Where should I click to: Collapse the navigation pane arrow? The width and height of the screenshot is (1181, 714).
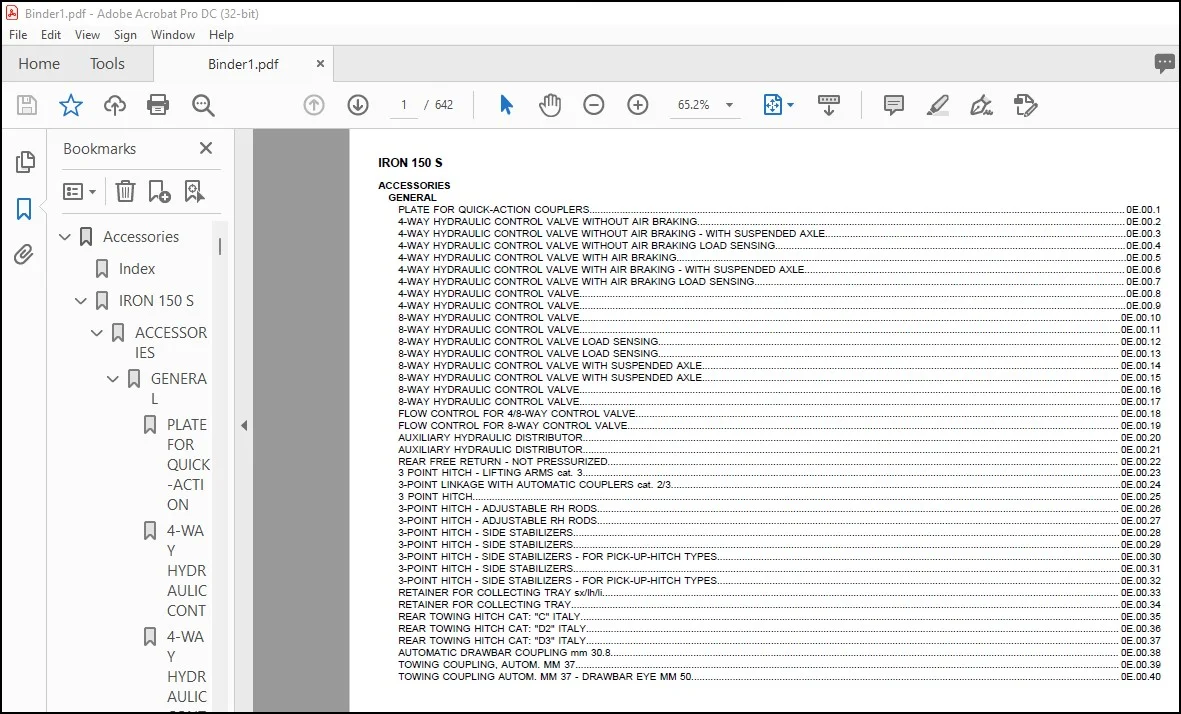click(x=244, y=426)
